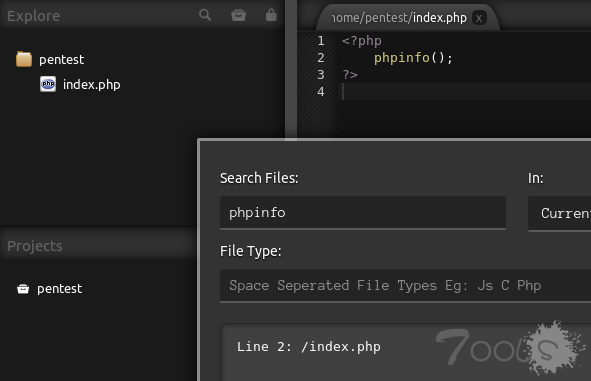The height and width of the screenshot is (381, 591).
Task: Click line number 2 in editor gutter
Action: (x=321, y=58)
